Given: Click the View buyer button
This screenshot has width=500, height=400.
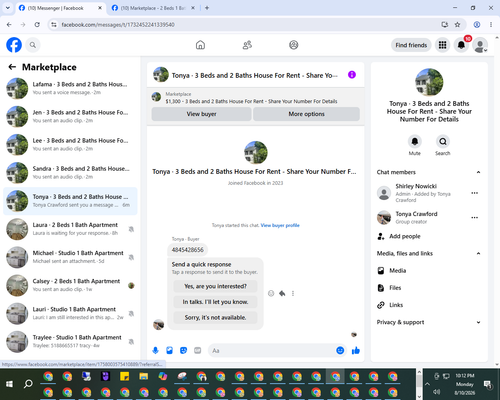Looking at the screenshot, I should [x=201, y=114].
